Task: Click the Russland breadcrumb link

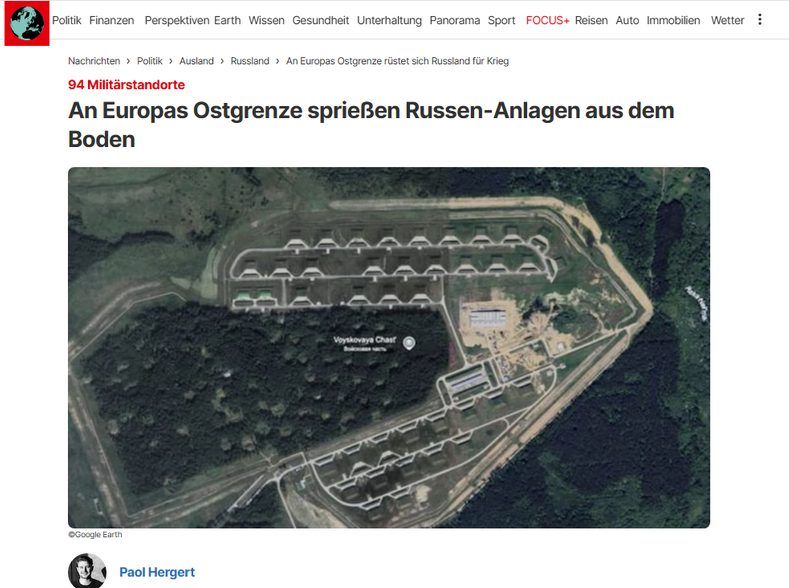Action: tap(250, 61)
